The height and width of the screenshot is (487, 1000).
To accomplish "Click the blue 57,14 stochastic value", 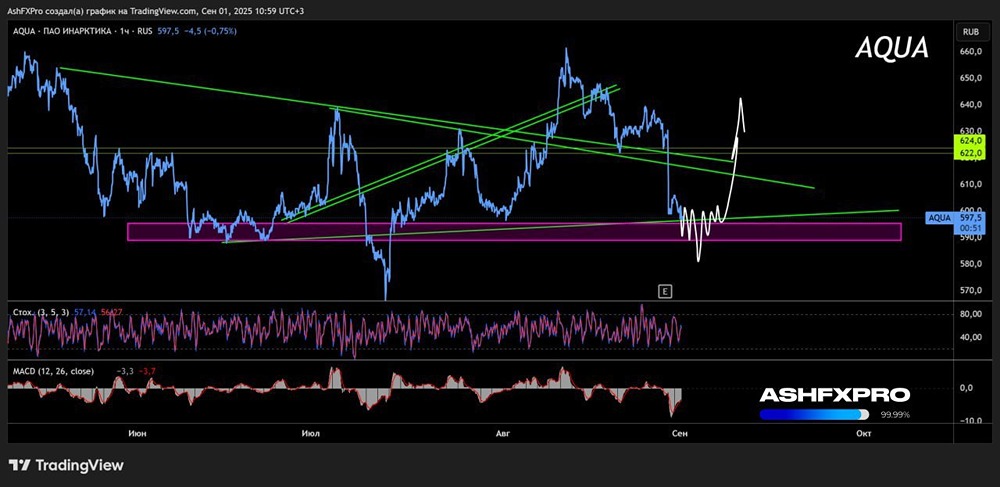I will (x=85, y=312).
